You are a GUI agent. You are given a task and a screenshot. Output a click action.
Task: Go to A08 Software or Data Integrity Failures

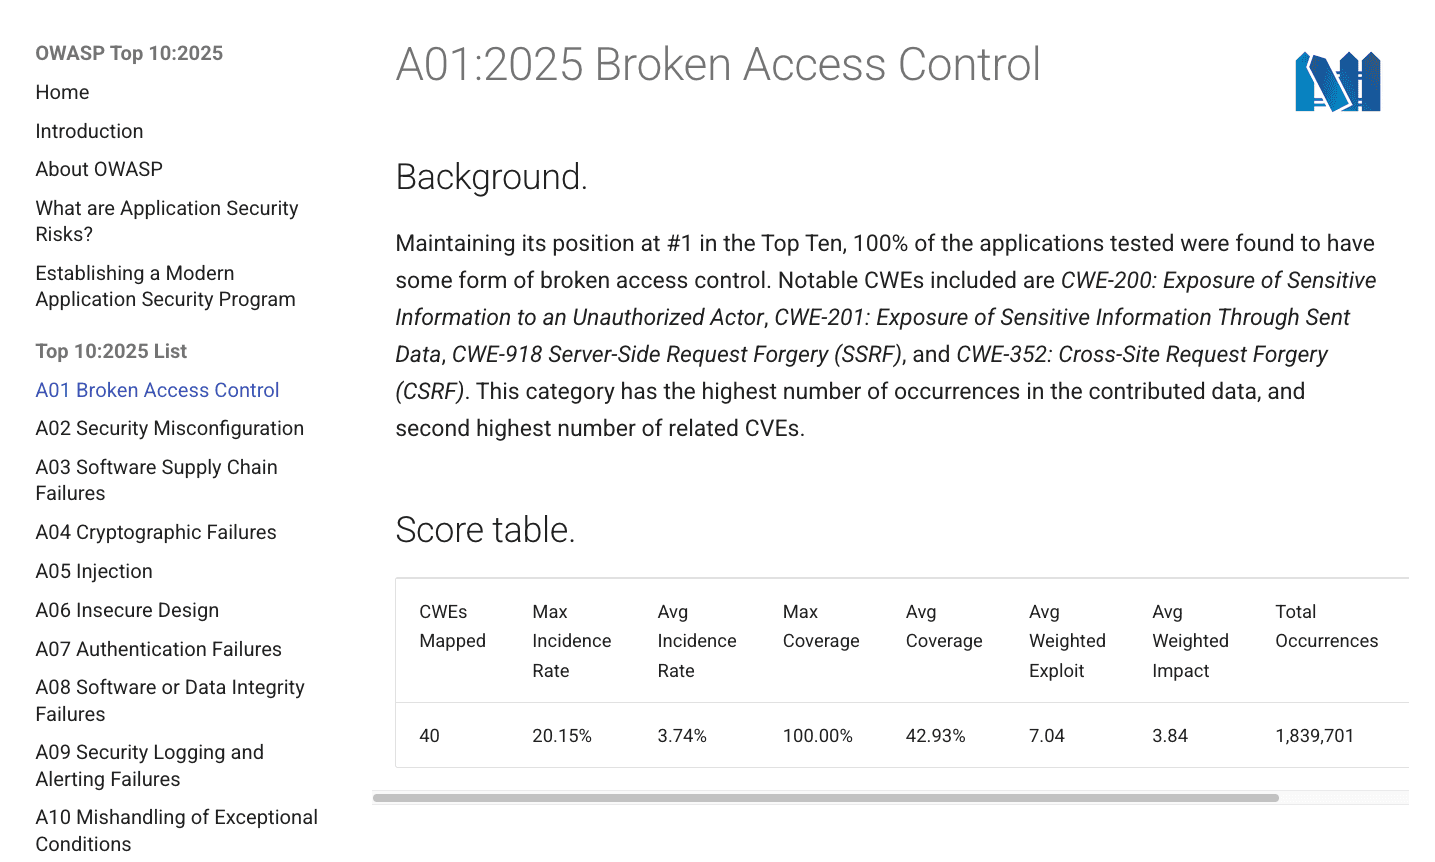click(169, 700)
